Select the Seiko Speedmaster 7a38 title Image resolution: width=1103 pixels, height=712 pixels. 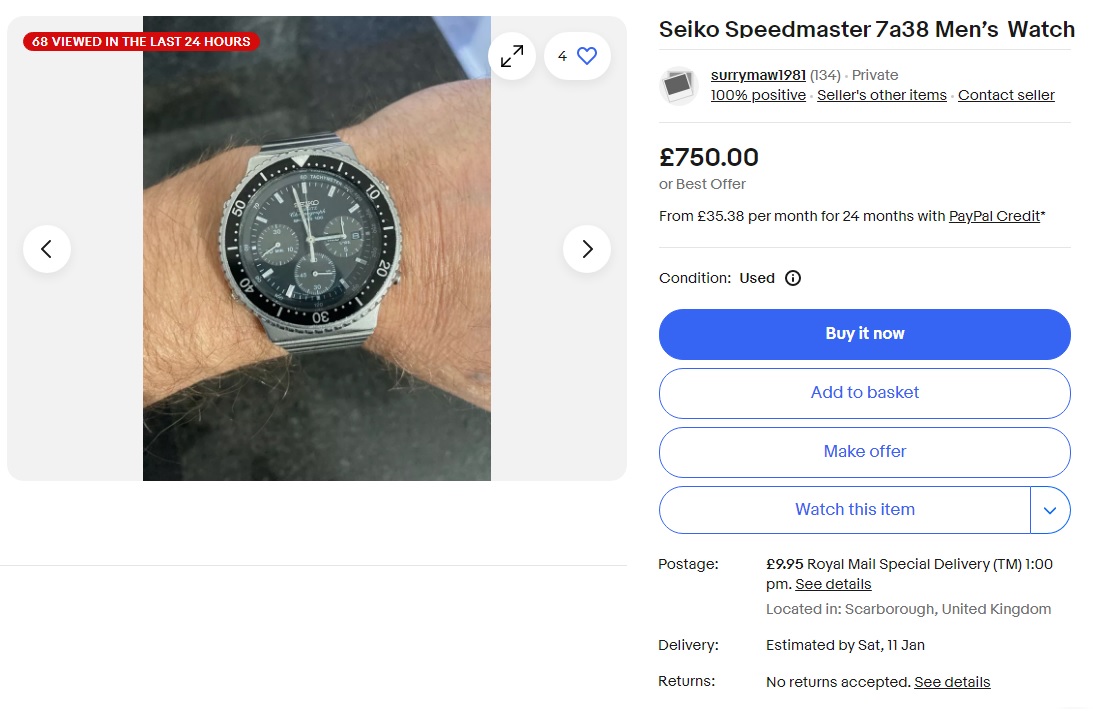pos(866,29)
